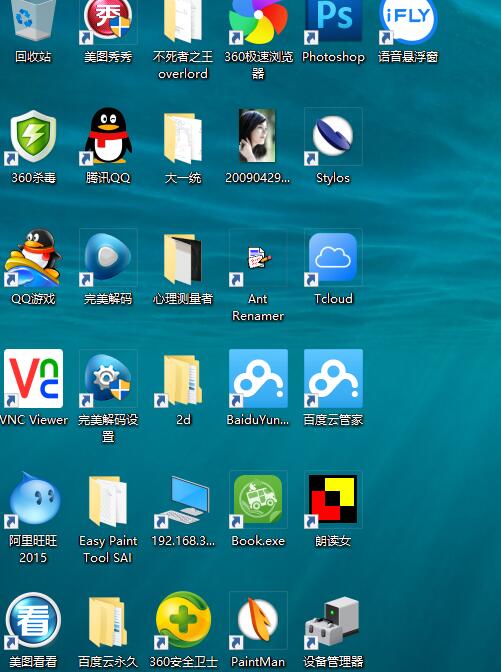Screen dimensions: 501x672
Task: Launch Ant Renamer shortcut
Action: point(258,258)
